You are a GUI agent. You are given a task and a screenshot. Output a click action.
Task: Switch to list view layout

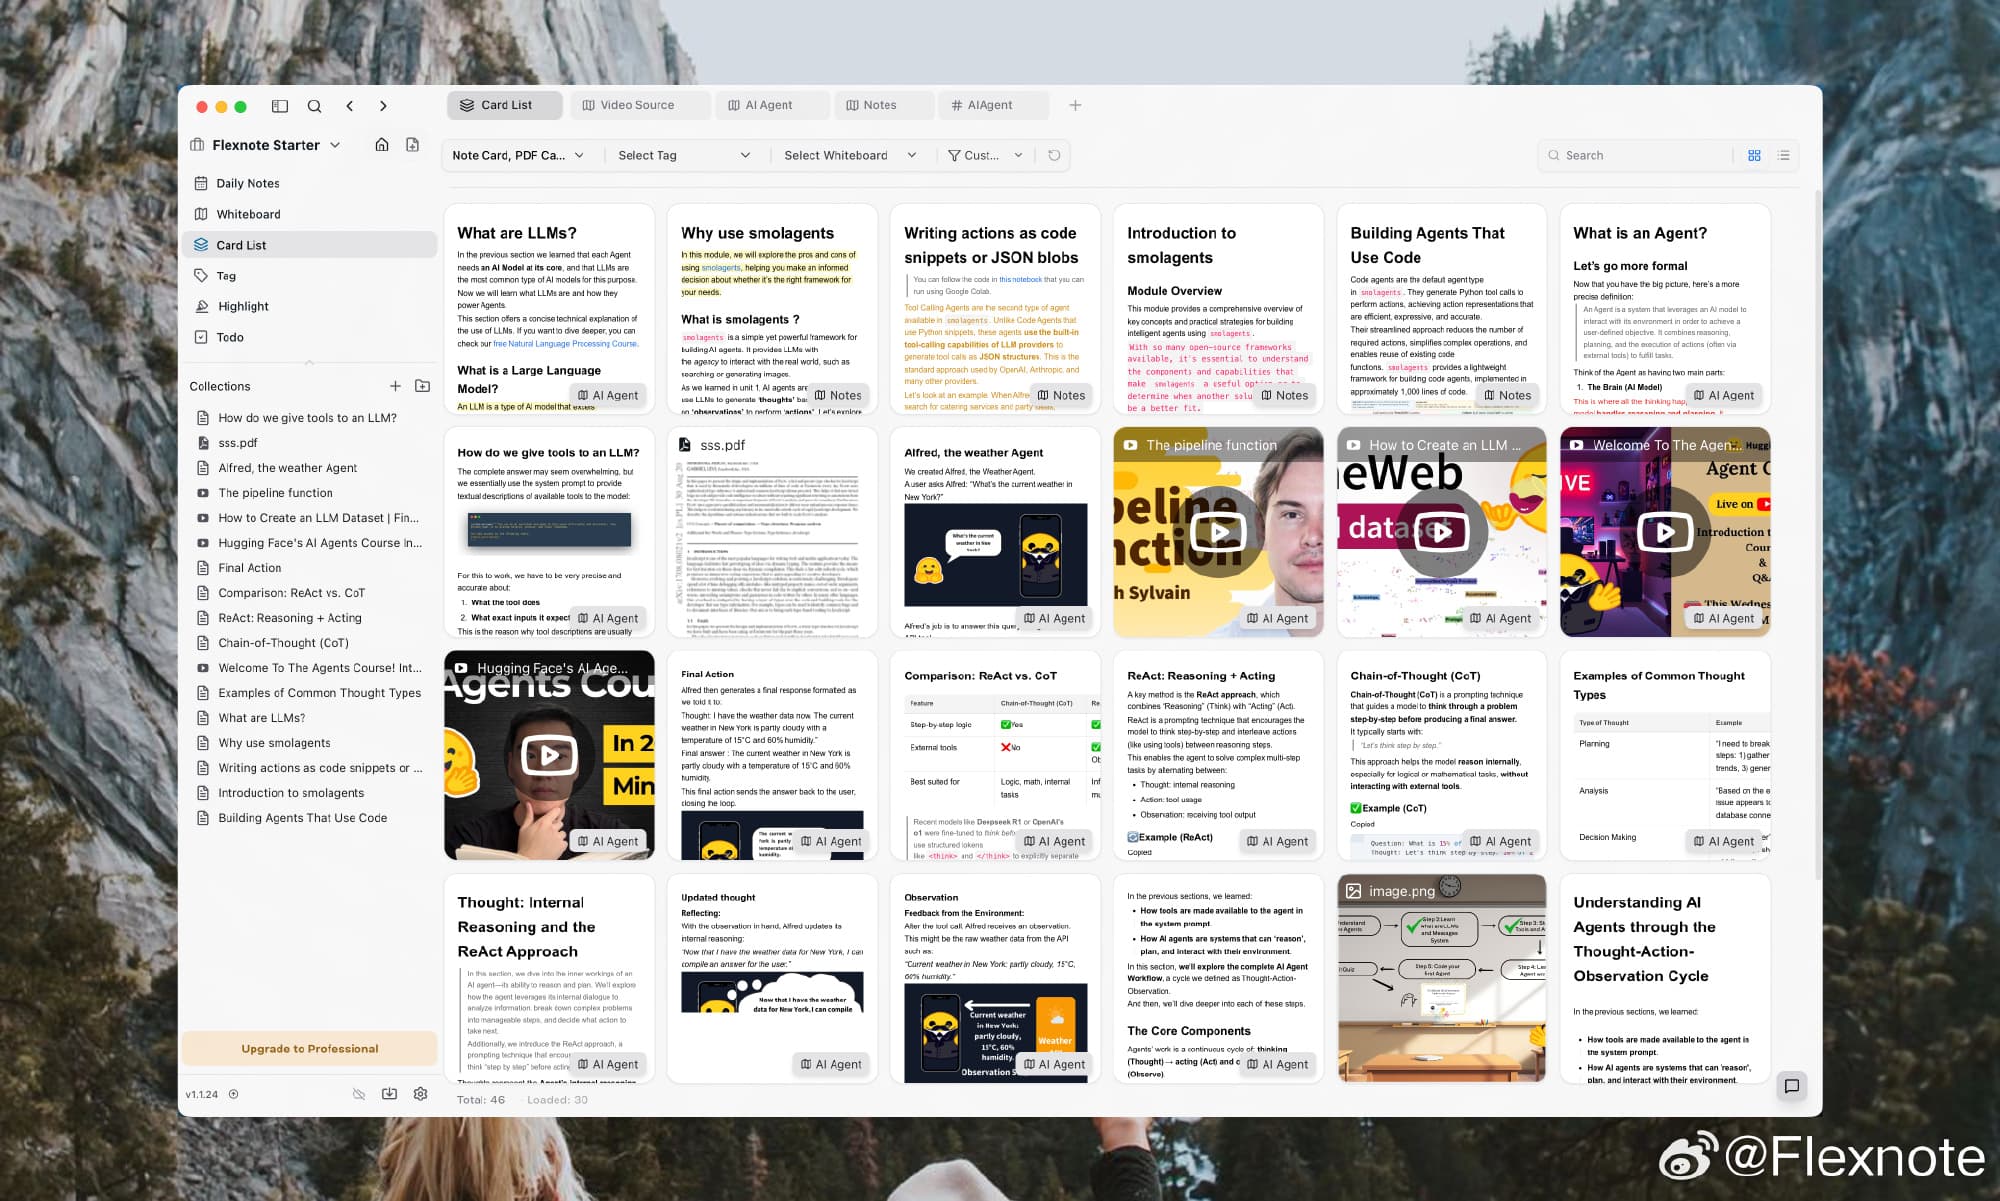pos(1783,155)
